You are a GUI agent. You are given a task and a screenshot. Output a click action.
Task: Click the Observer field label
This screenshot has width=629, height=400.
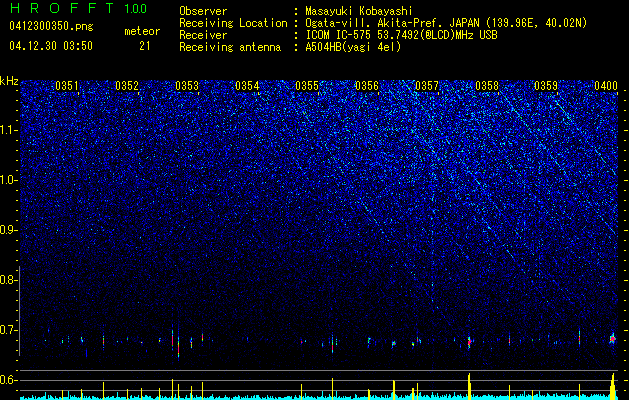click(203, 11)
